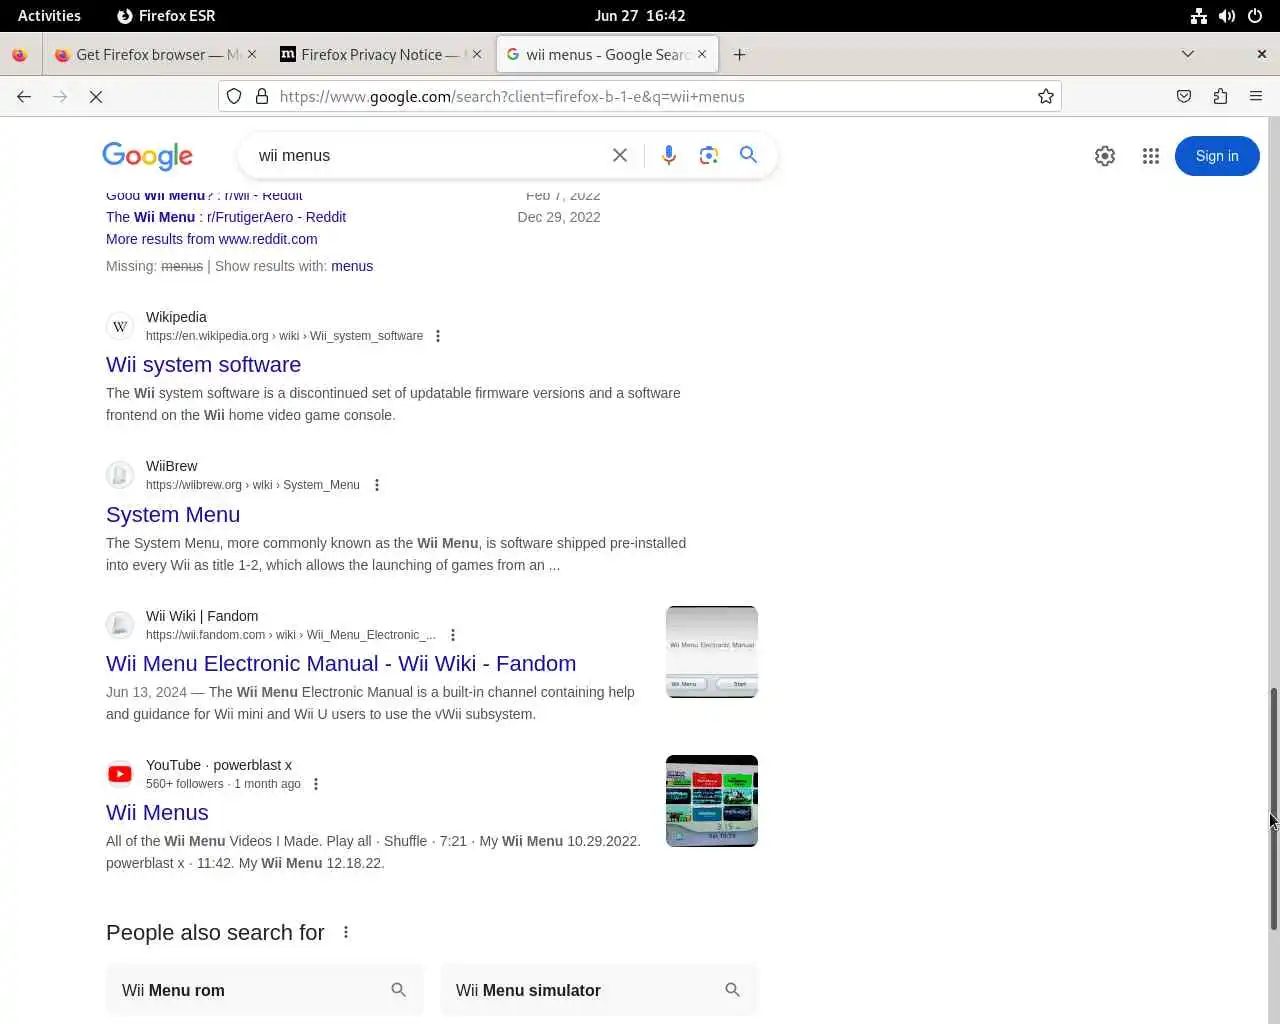Close the Firefox Privacy Notice tab

477,54
